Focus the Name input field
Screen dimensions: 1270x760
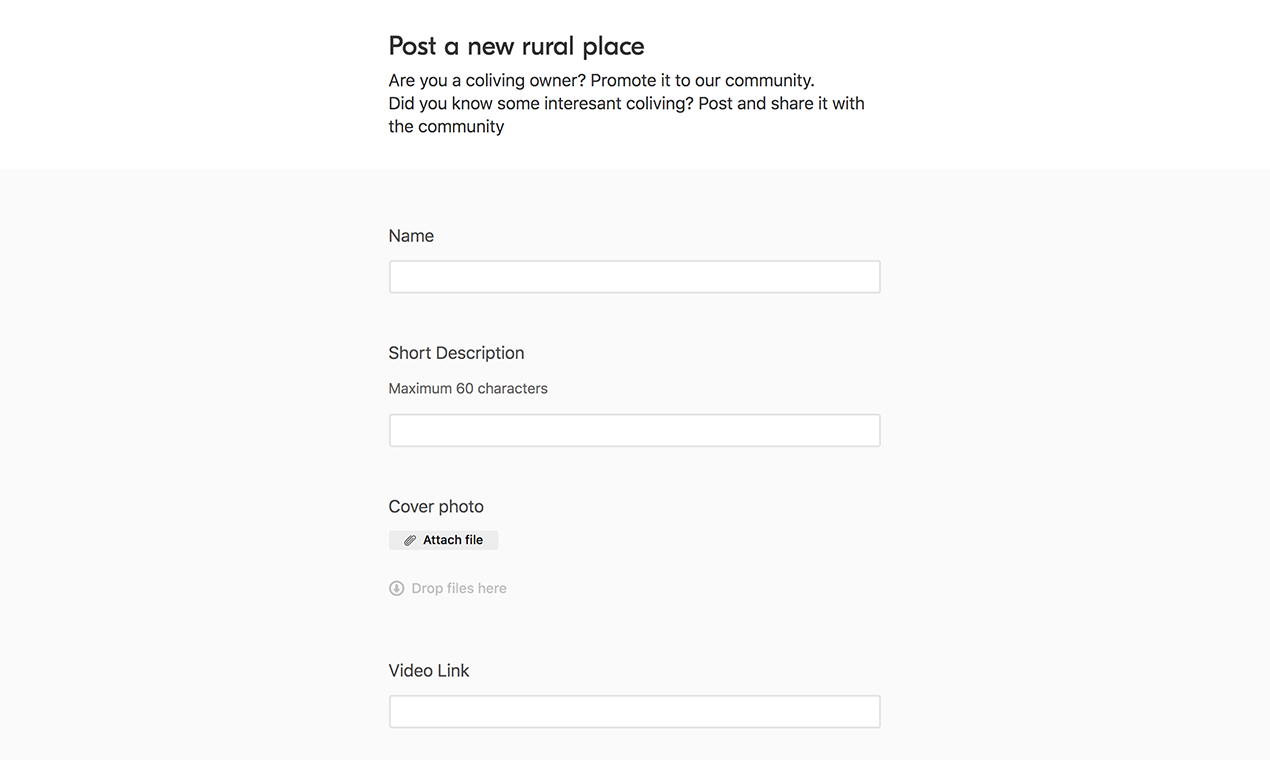(x=634, y=277)
